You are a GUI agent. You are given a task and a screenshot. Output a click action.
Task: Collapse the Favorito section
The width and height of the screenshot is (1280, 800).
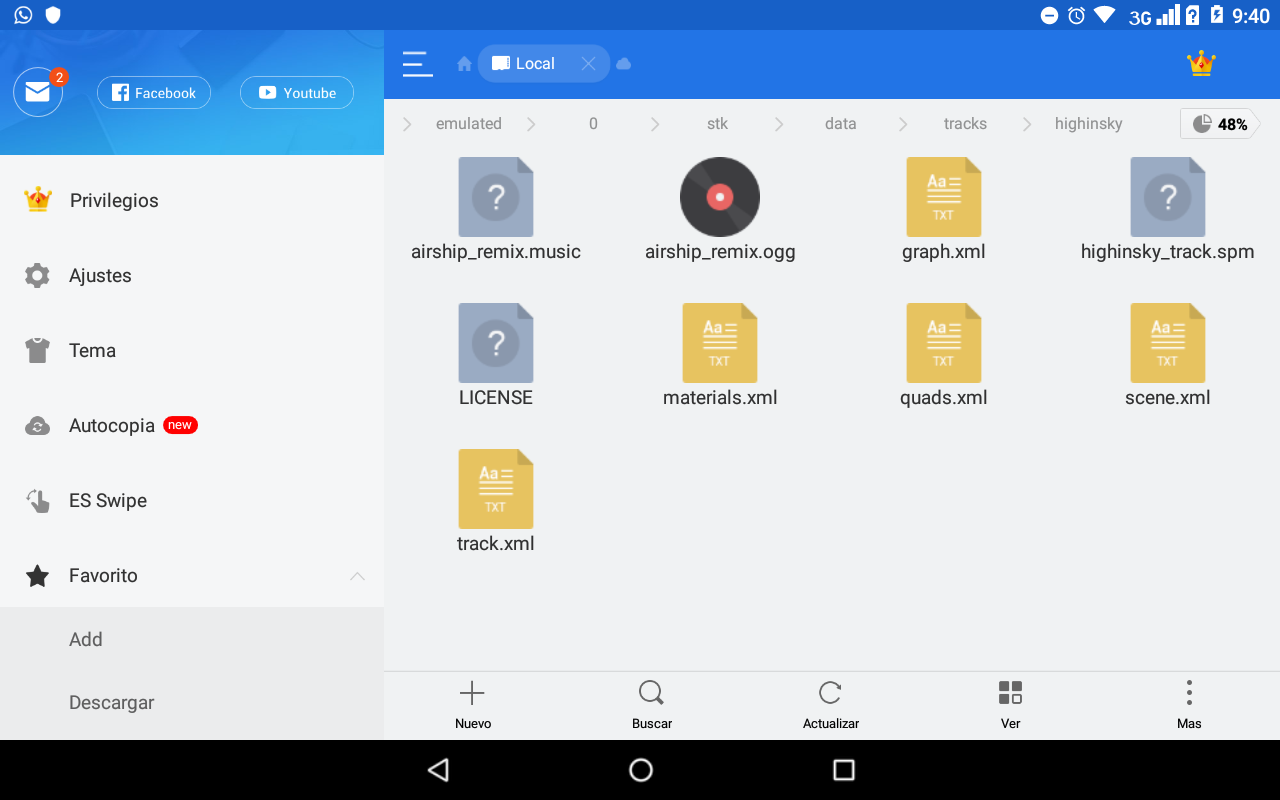(357, 576)
